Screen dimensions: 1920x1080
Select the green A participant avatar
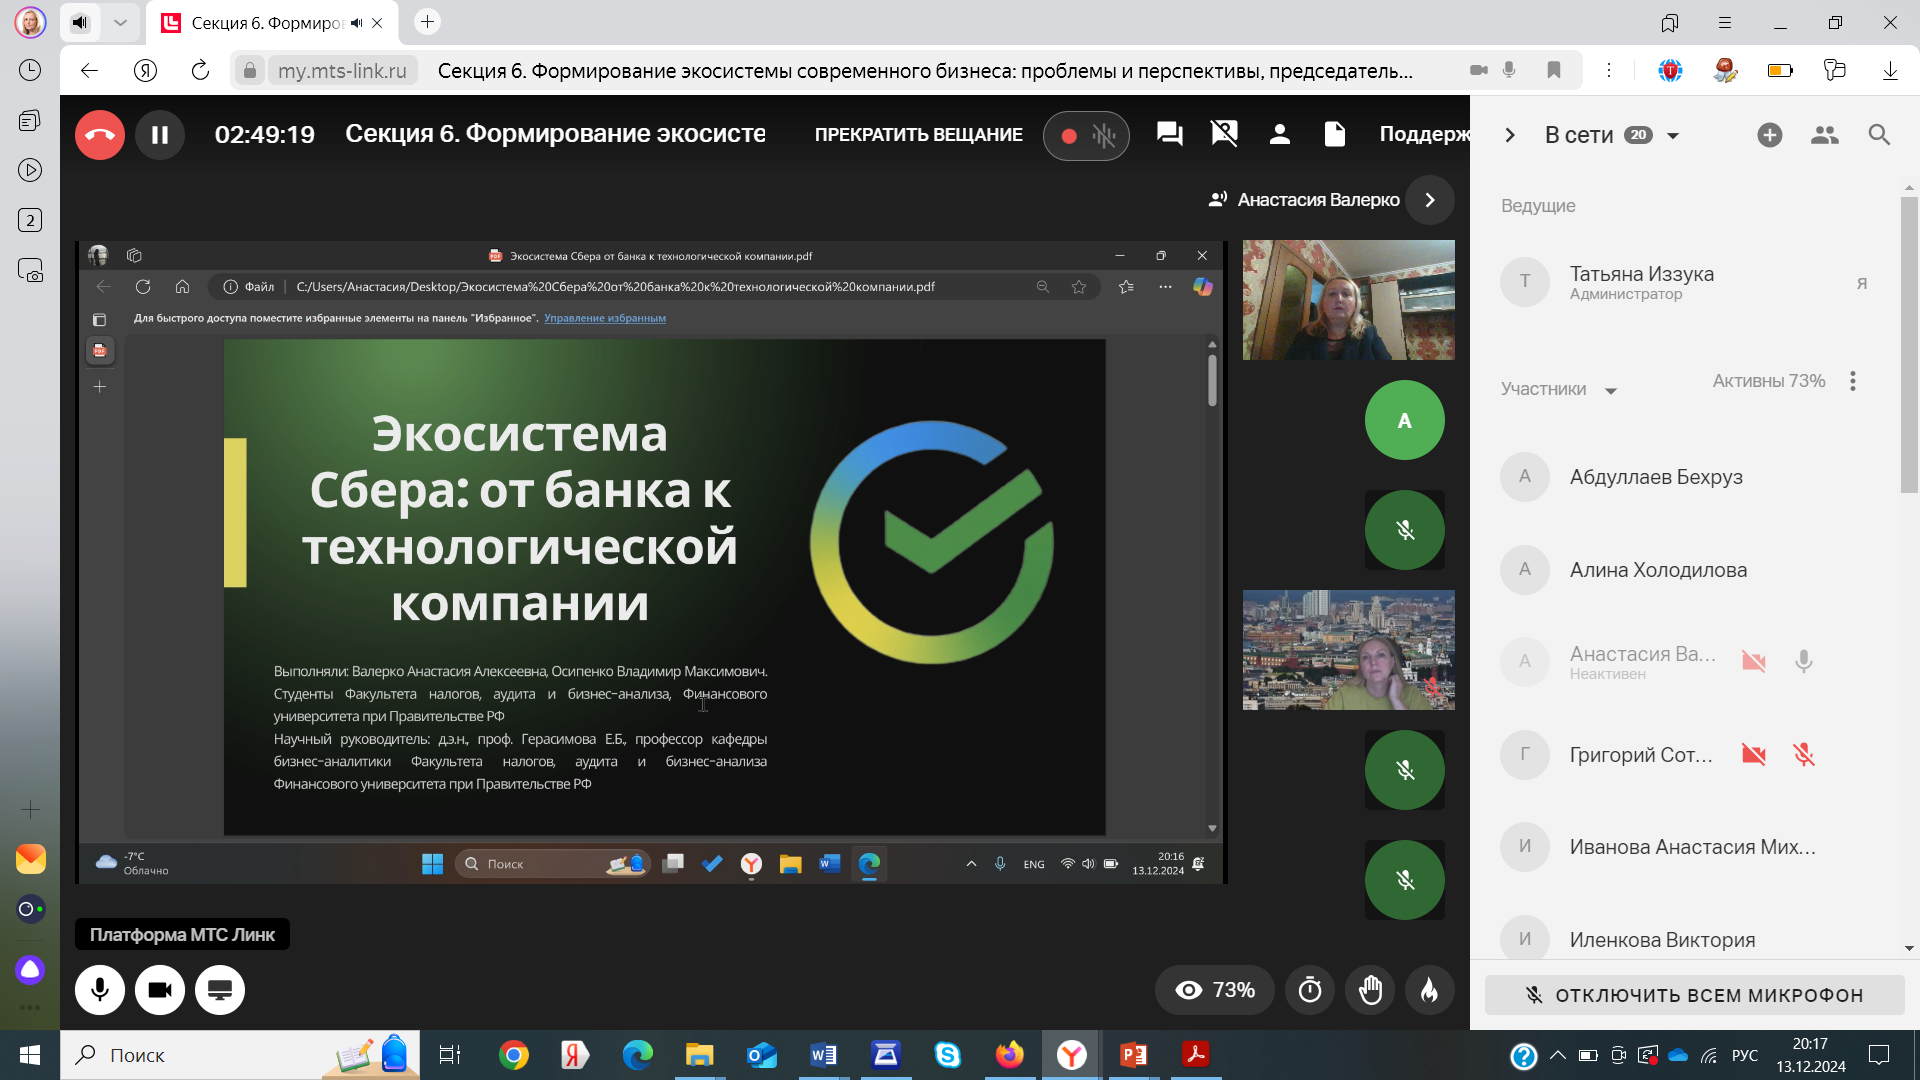click(1405, 420)
